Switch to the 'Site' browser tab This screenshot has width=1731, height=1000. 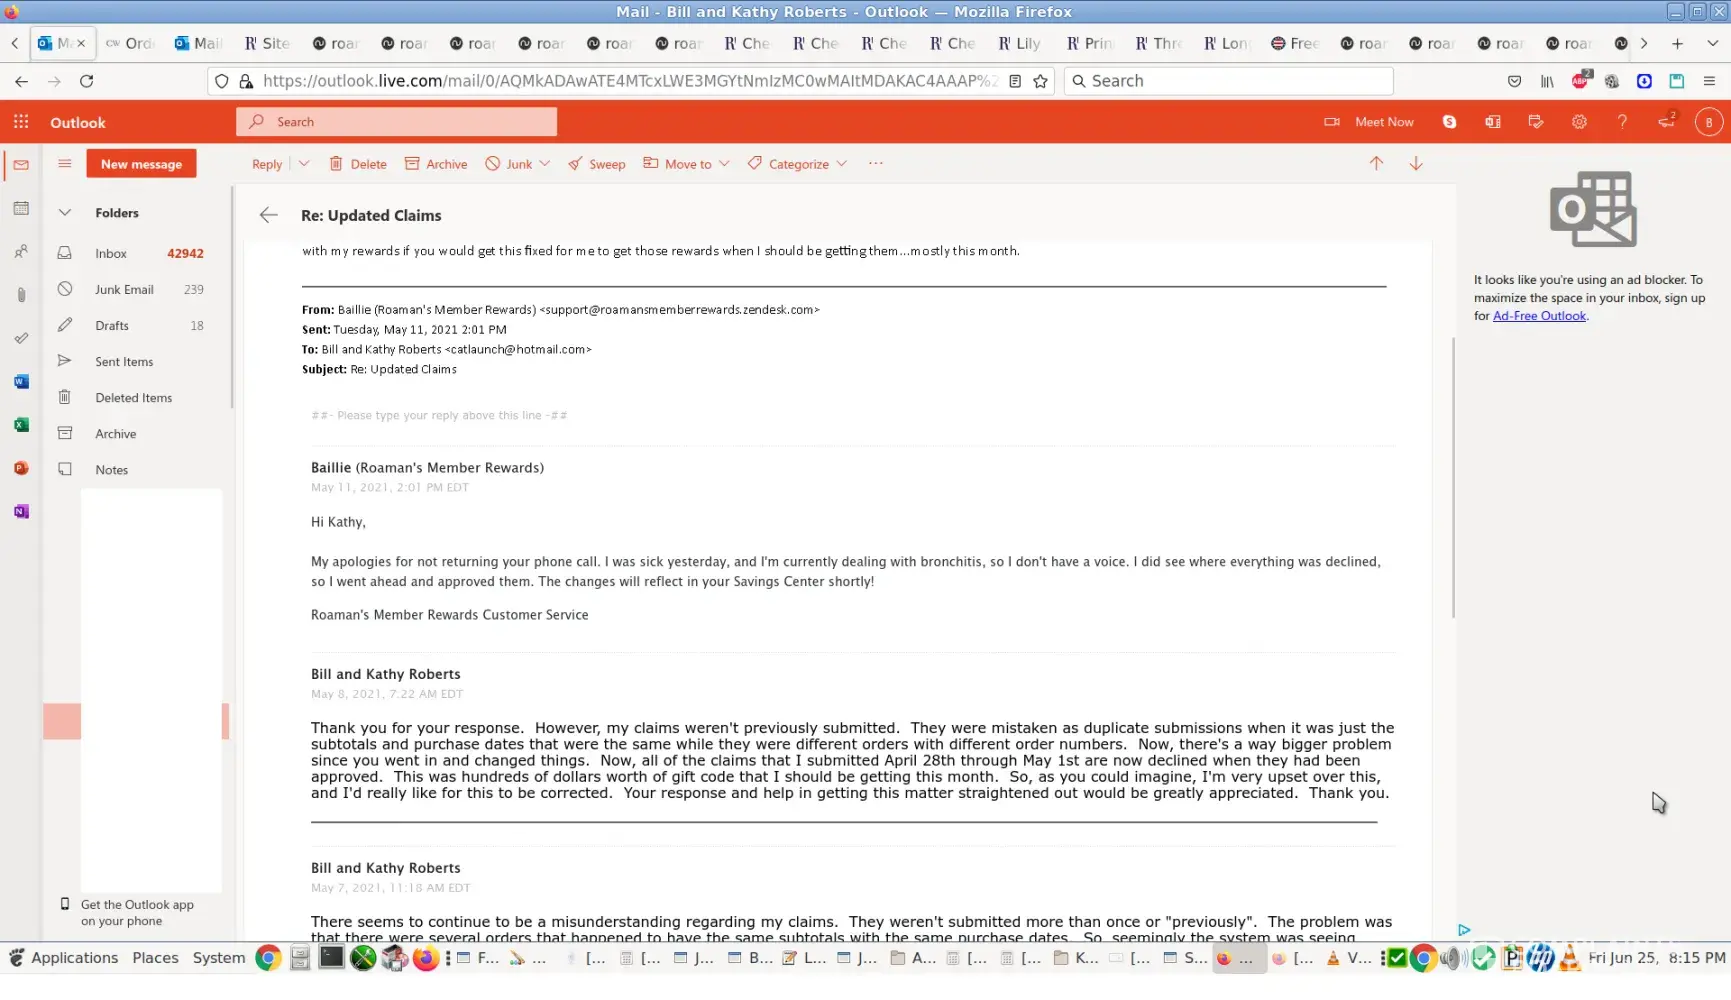(x=267, y=43)
